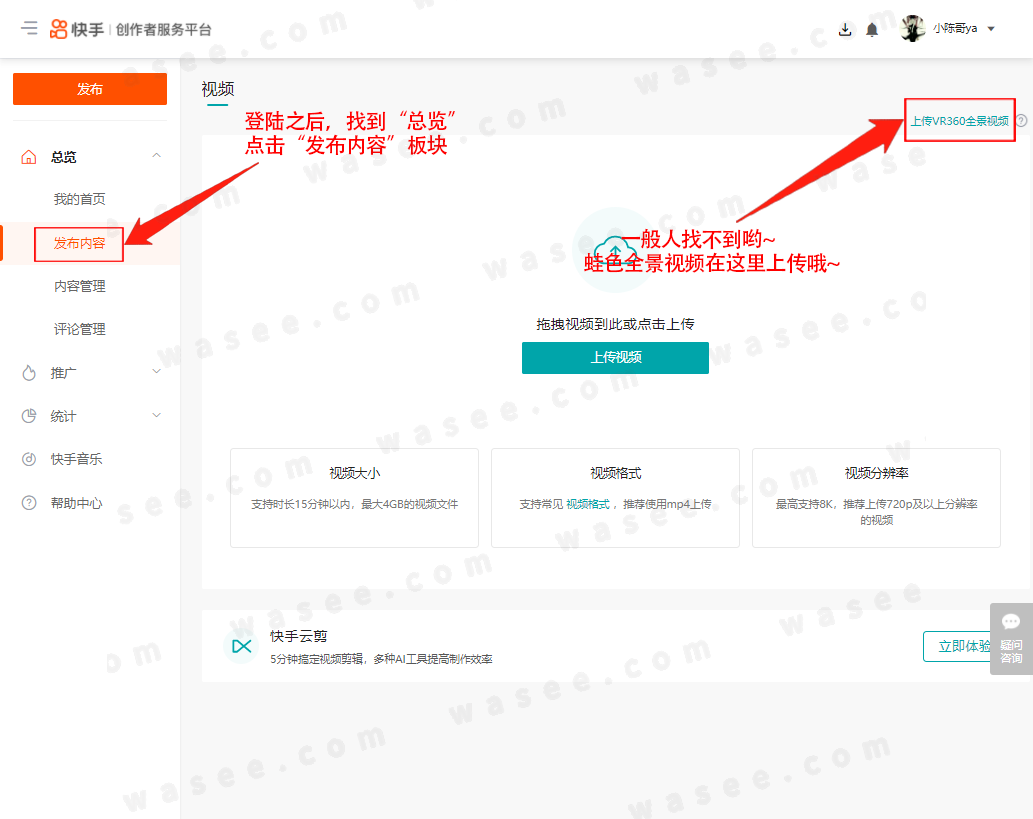This screenshot has width=1033, height=819.
Task: Toggle the hamburger sidebar menu icon
Action: (29, 28)
